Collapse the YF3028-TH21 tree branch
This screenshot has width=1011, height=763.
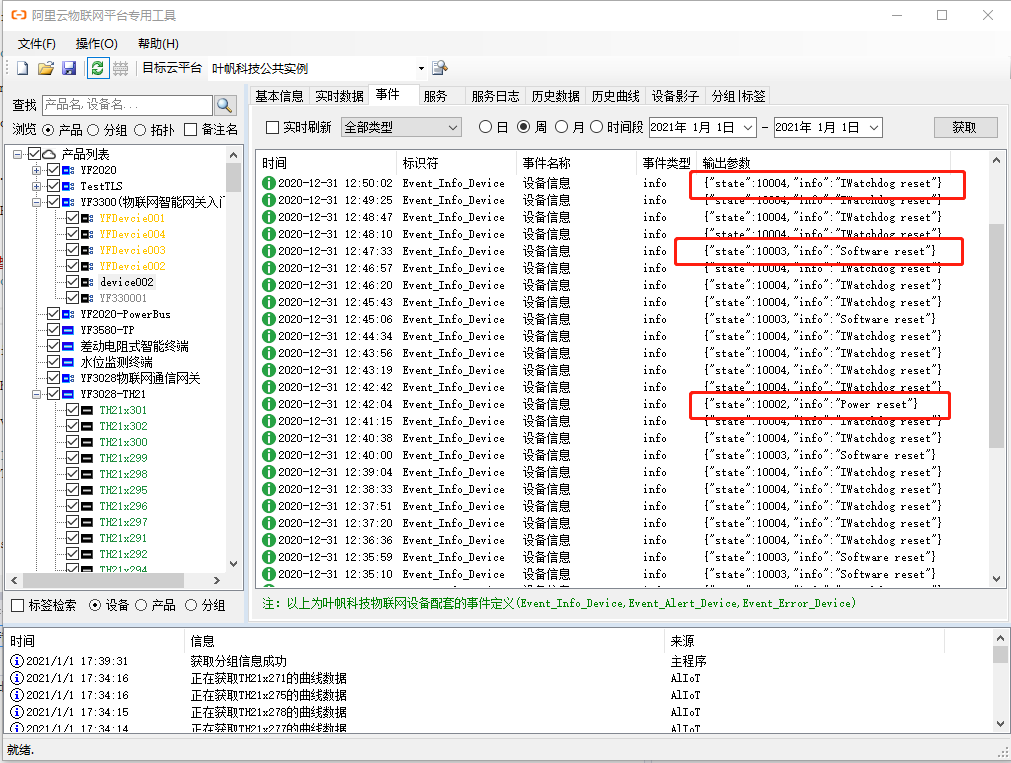[x=37, y=393]
